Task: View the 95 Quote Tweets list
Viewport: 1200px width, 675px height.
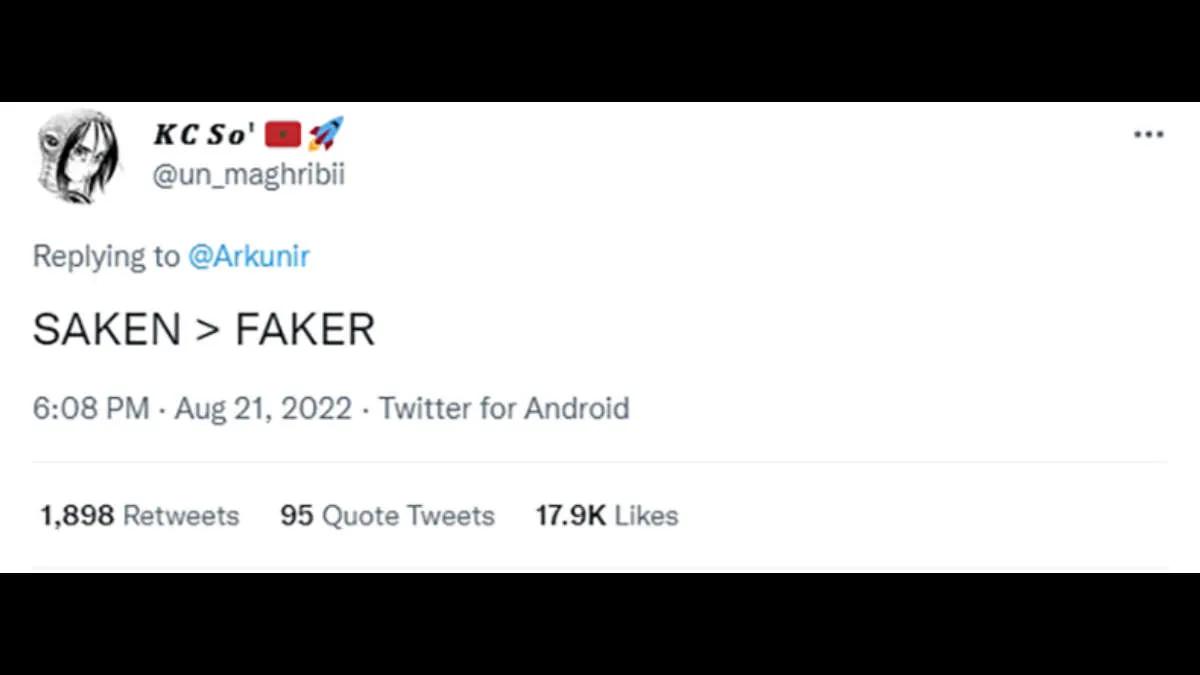Action: click(x=387, y=516)
